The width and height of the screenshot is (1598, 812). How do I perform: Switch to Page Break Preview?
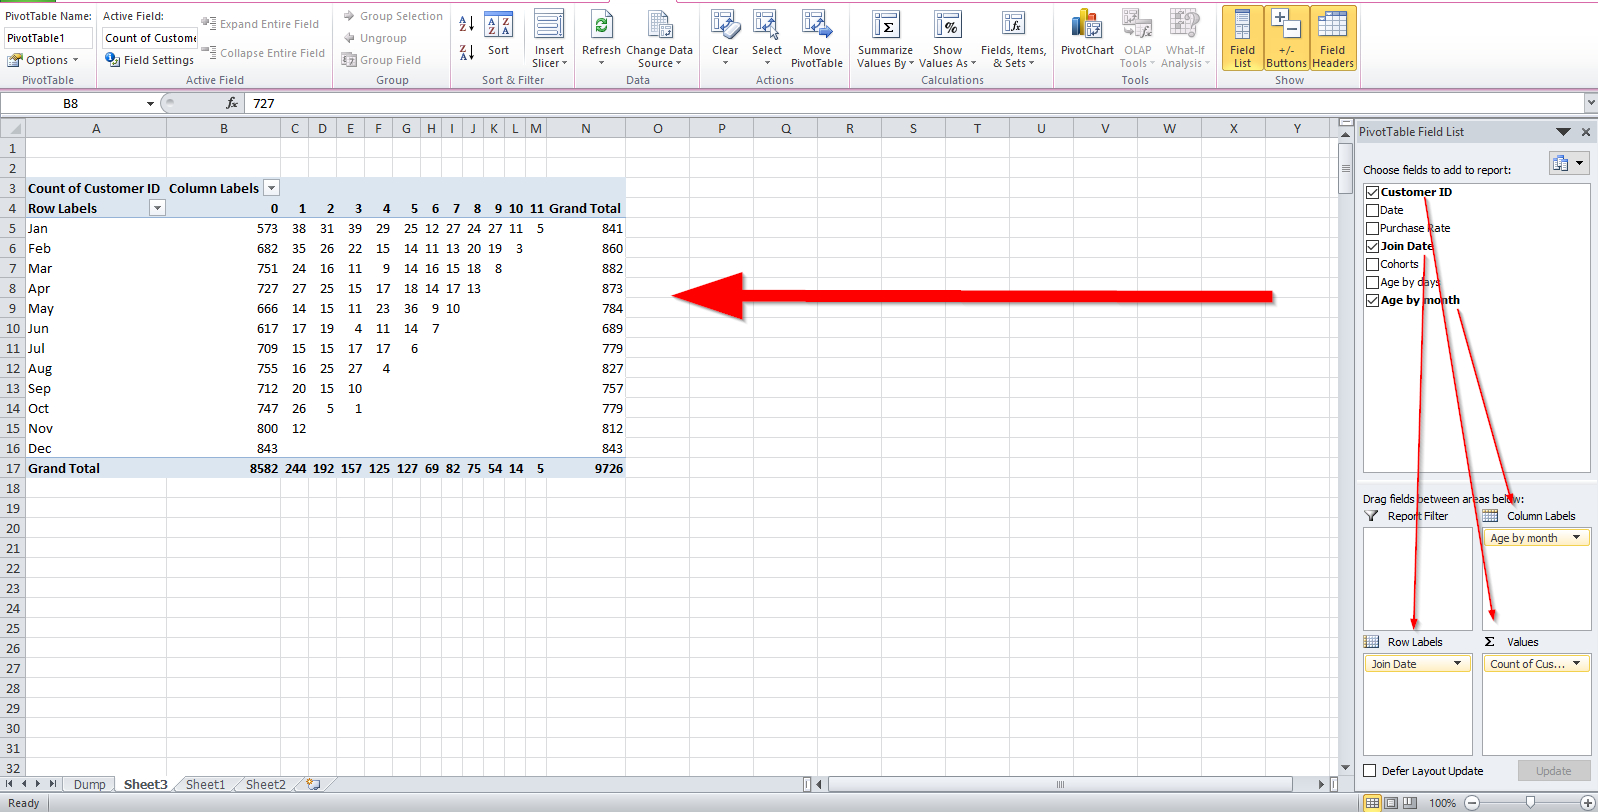(x=1409, y=803)
